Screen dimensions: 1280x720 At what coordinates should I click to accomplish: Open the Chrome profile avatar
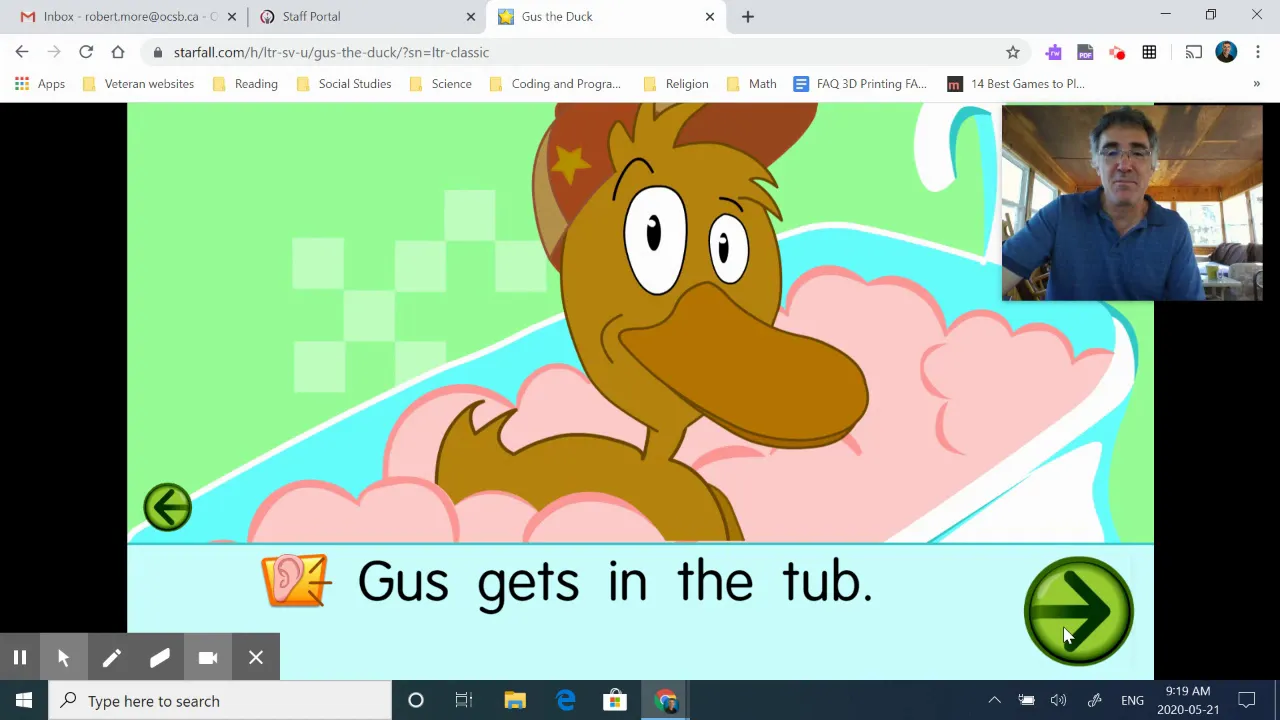[x=1226, y=52]
